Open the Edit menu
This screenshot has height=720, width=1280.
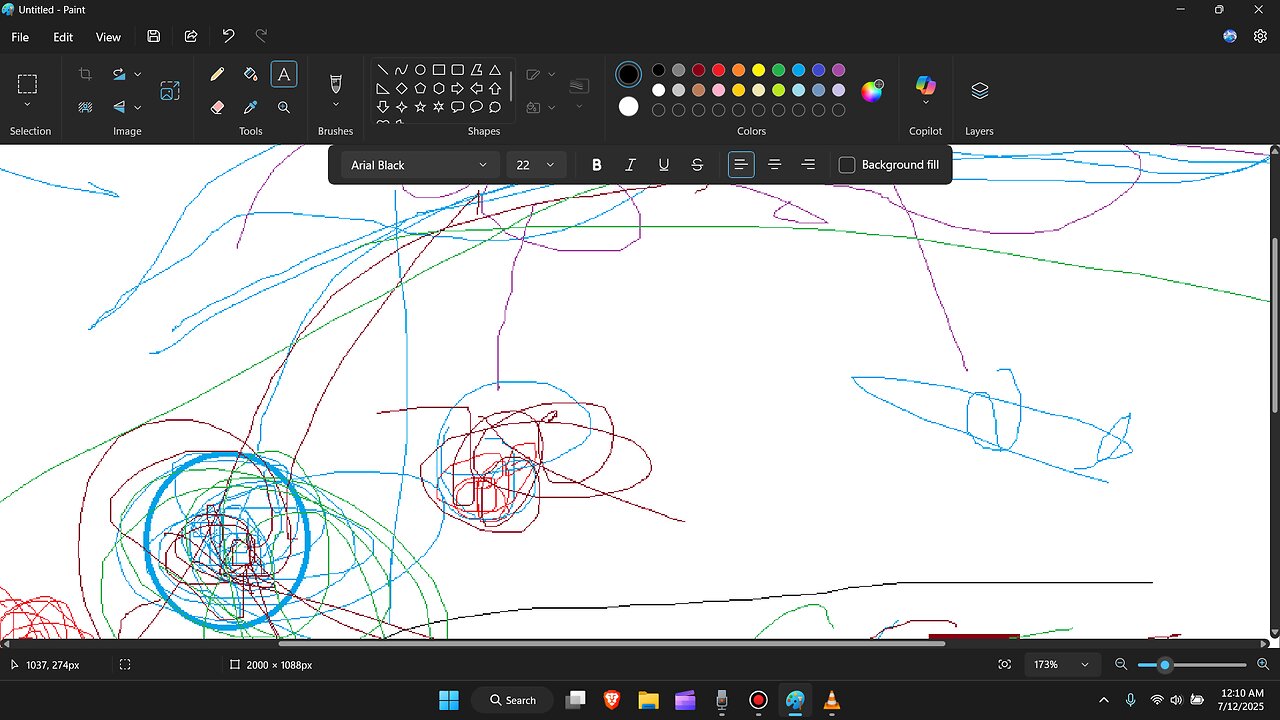[x=63, y=37]
